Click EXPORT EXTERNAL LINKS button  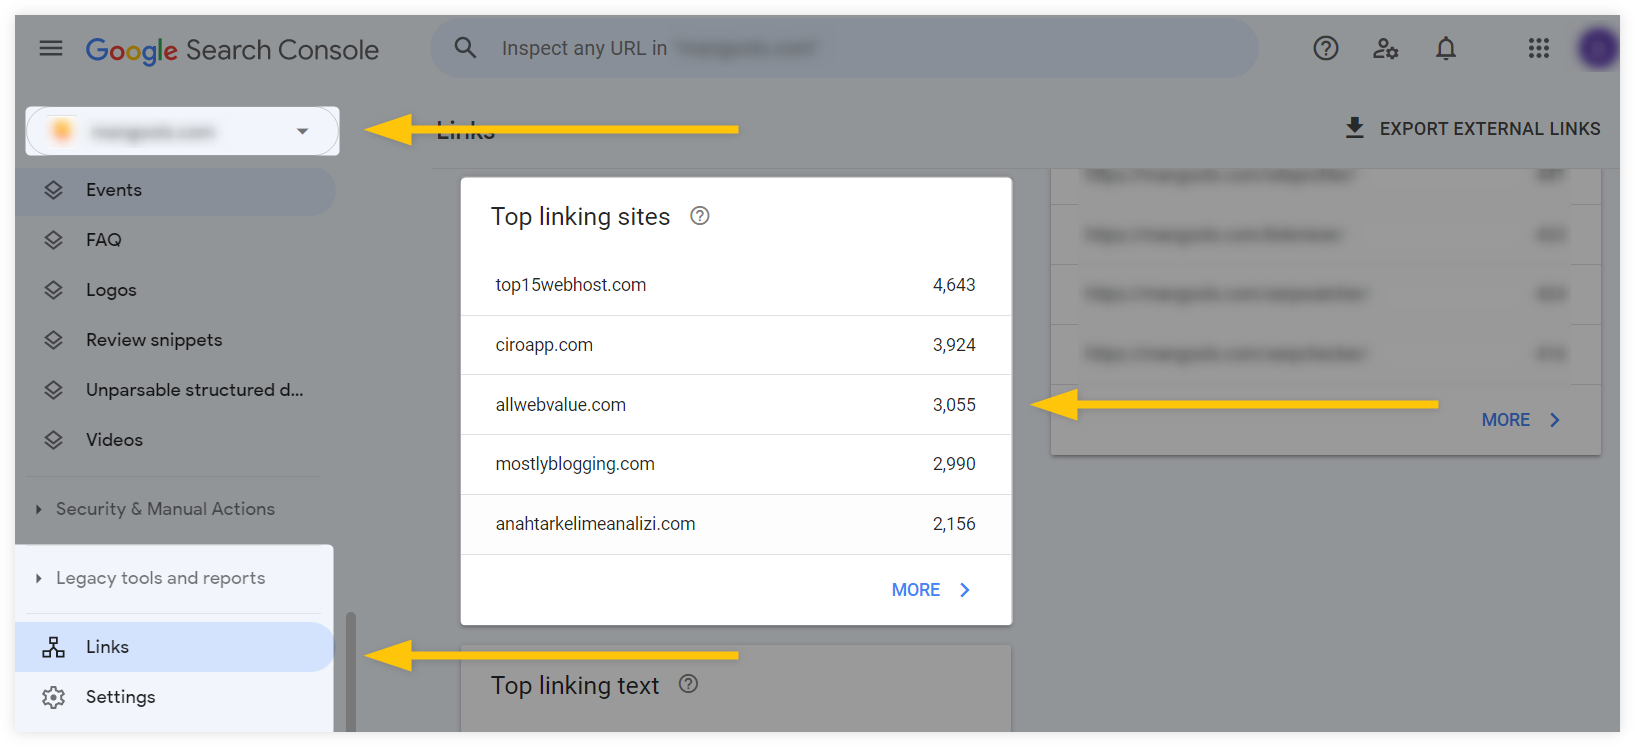1472,128
